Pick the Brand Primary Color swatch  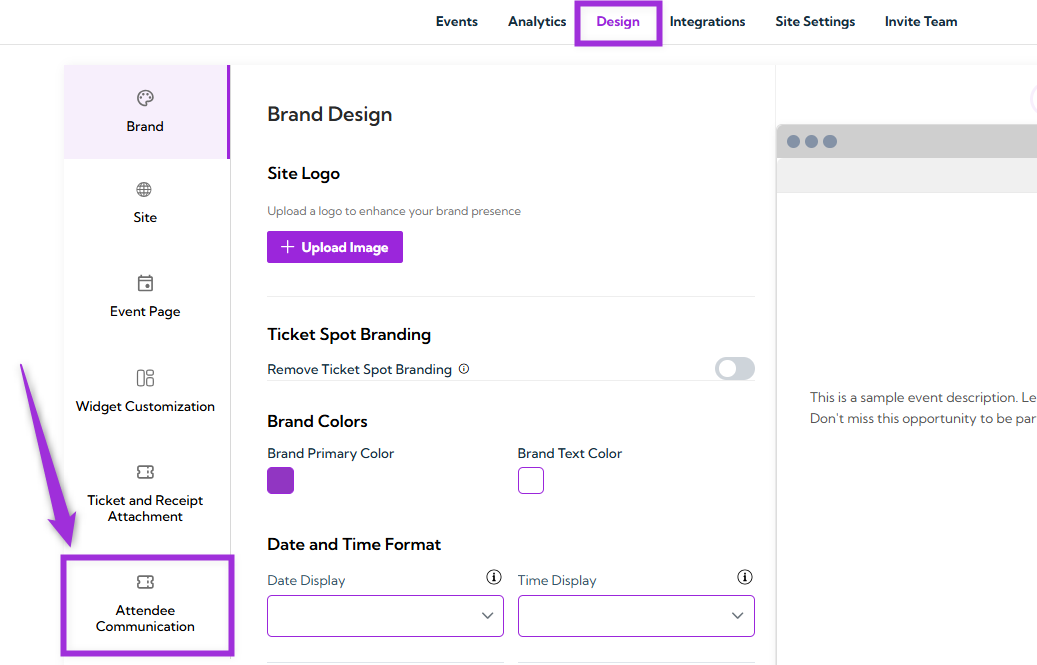[281, 481]
